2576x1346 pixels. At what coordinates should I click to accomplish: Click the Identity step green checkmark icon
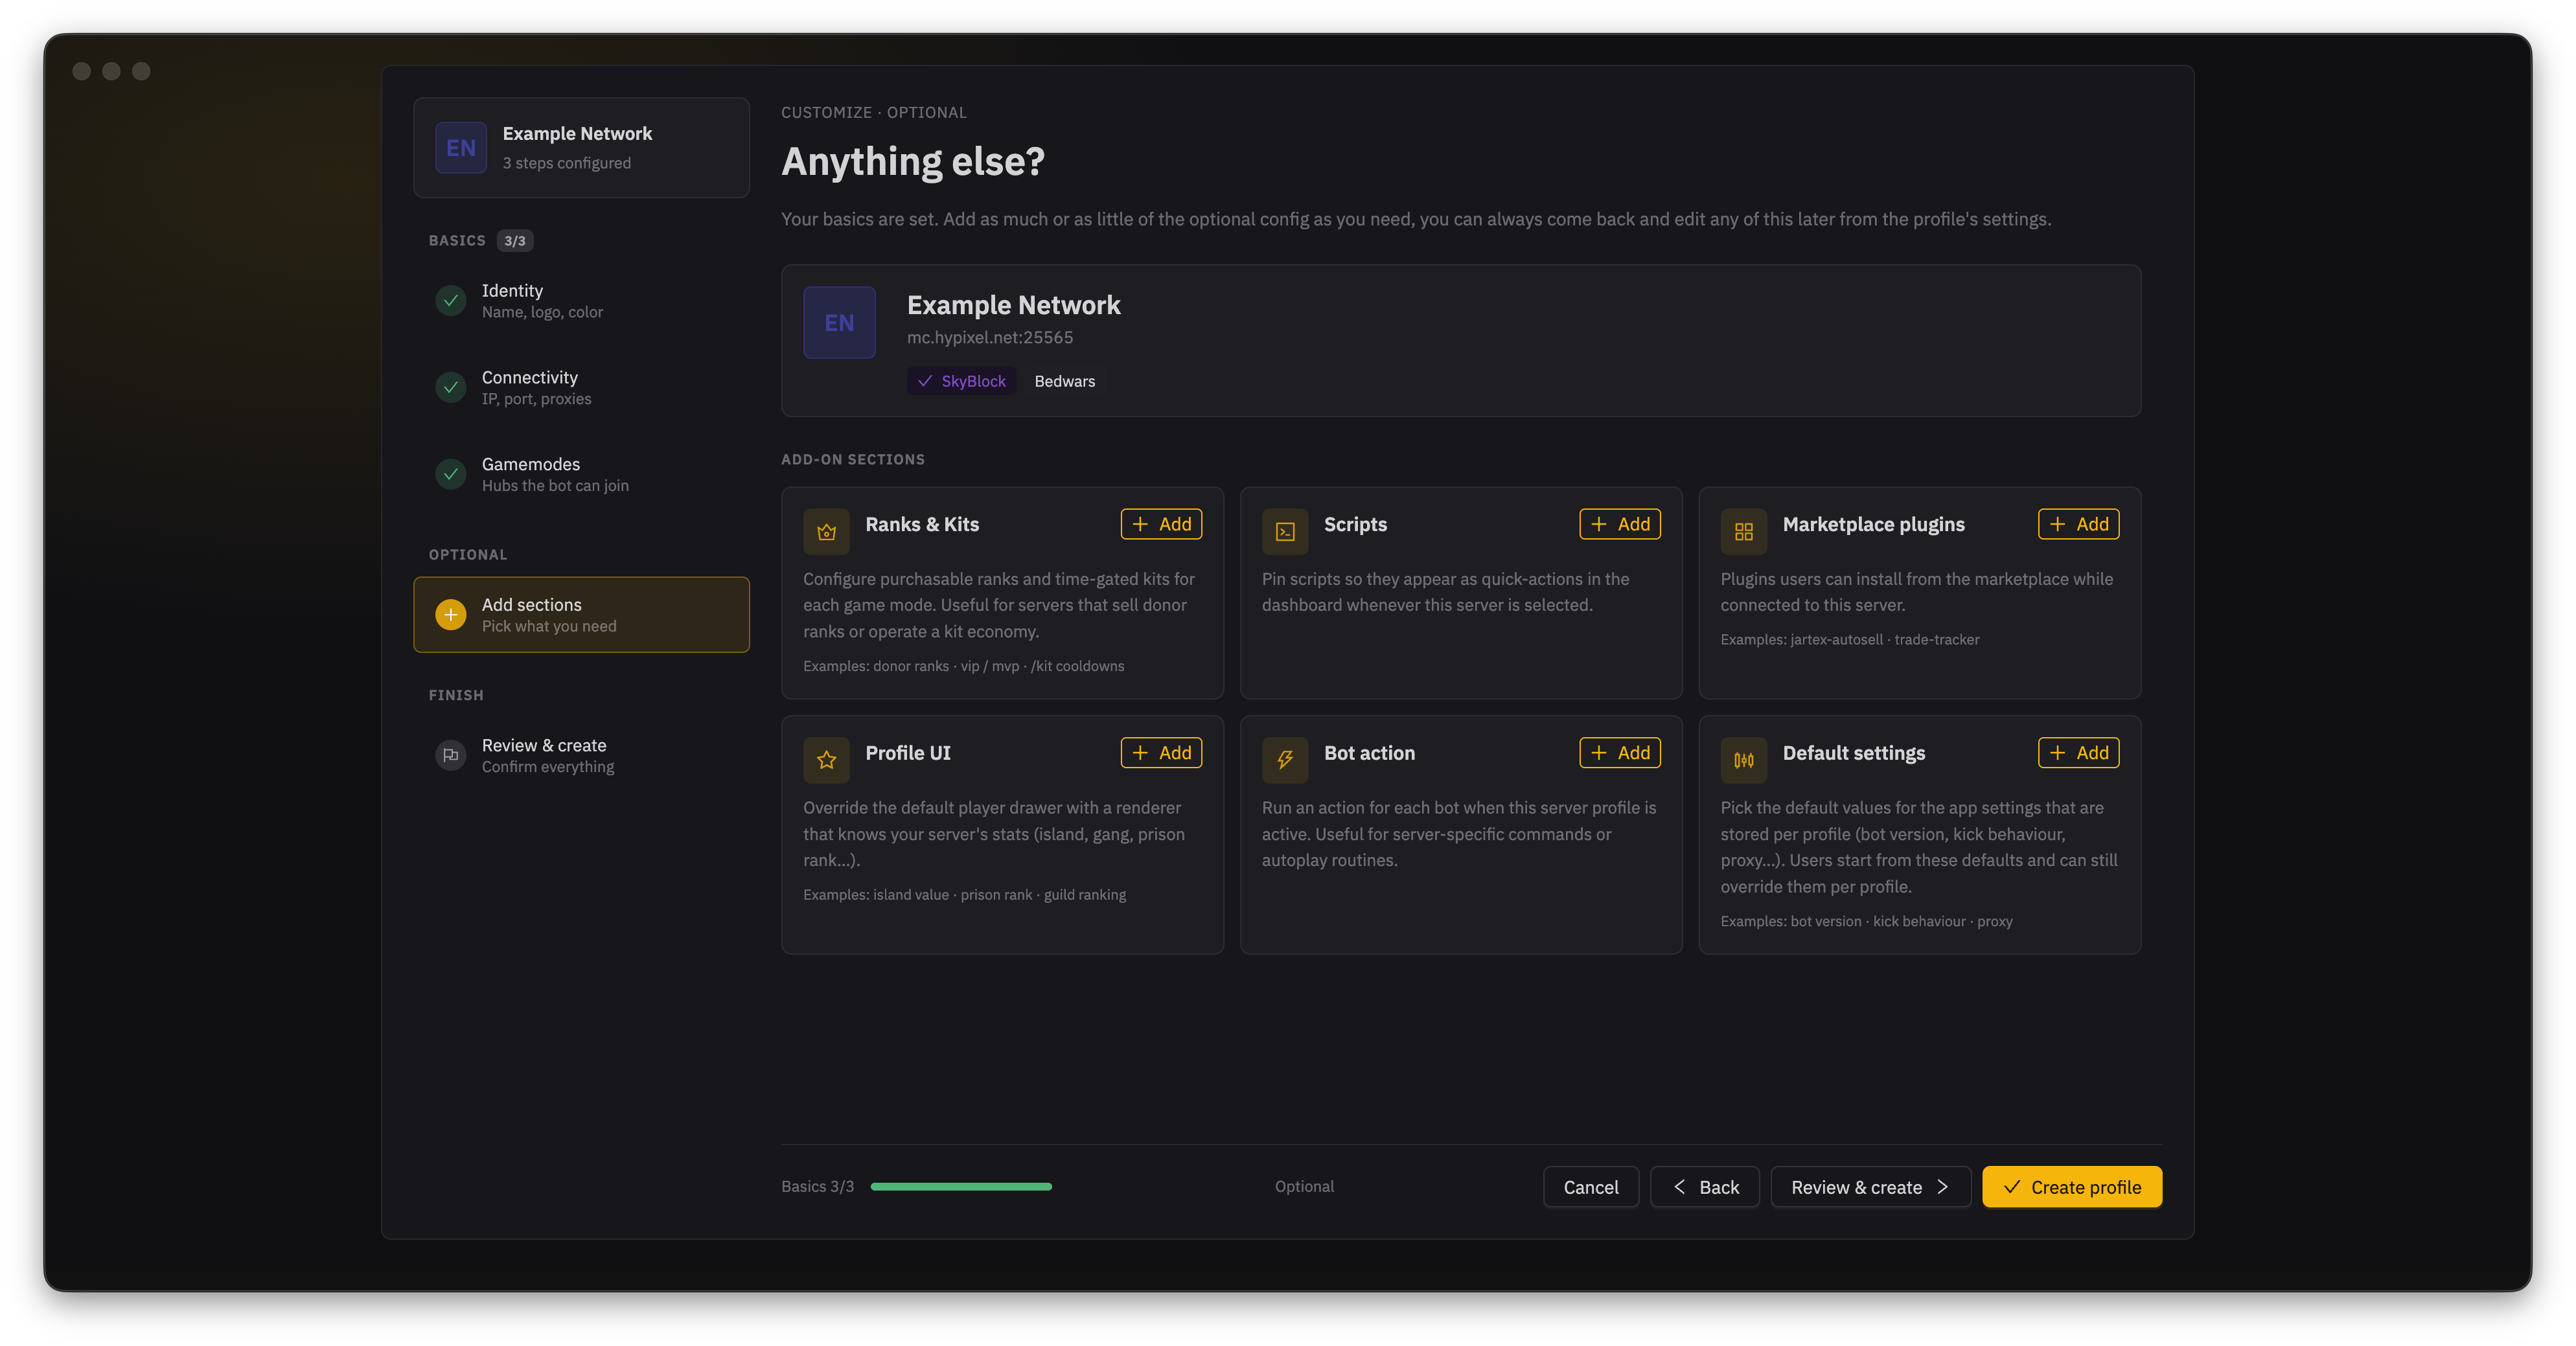coord(451,300)
